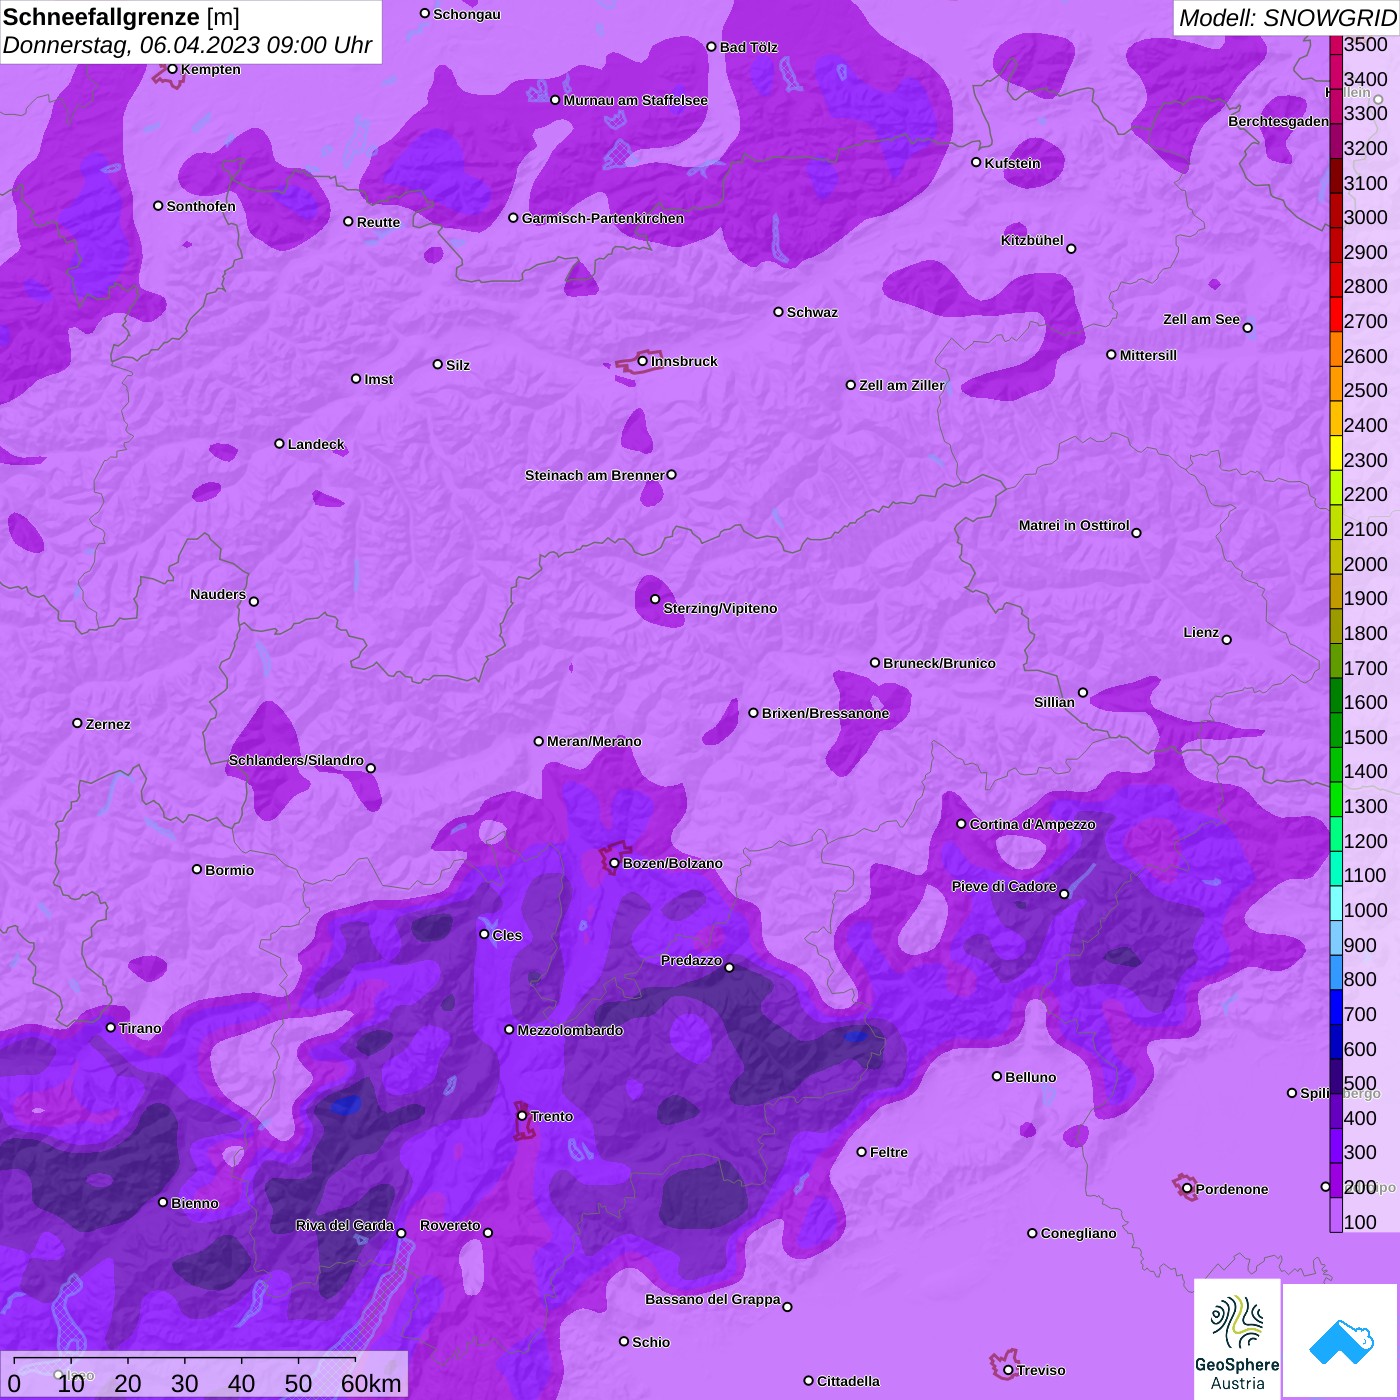The width and height of the screenshot is (1400, 1400).
Task: Click the Riva del Garda label
Action: coord(344,1225)
